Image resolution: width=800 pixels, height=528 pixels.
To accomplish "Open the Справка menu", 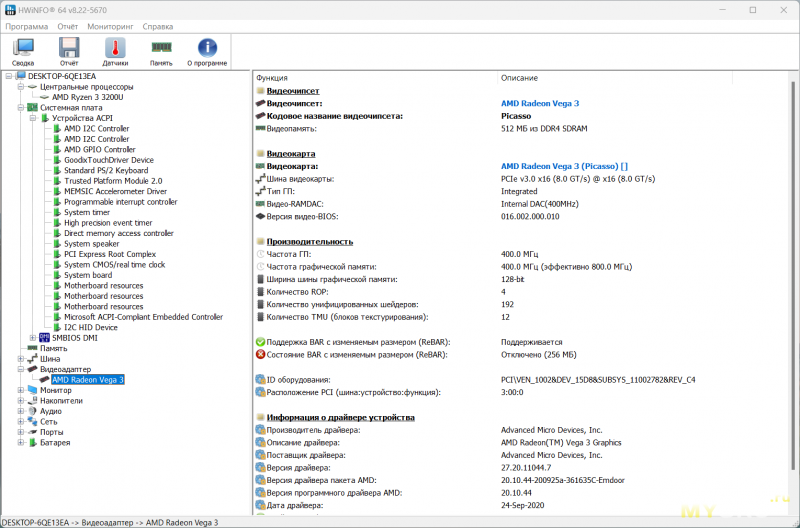I will [158, 27].
